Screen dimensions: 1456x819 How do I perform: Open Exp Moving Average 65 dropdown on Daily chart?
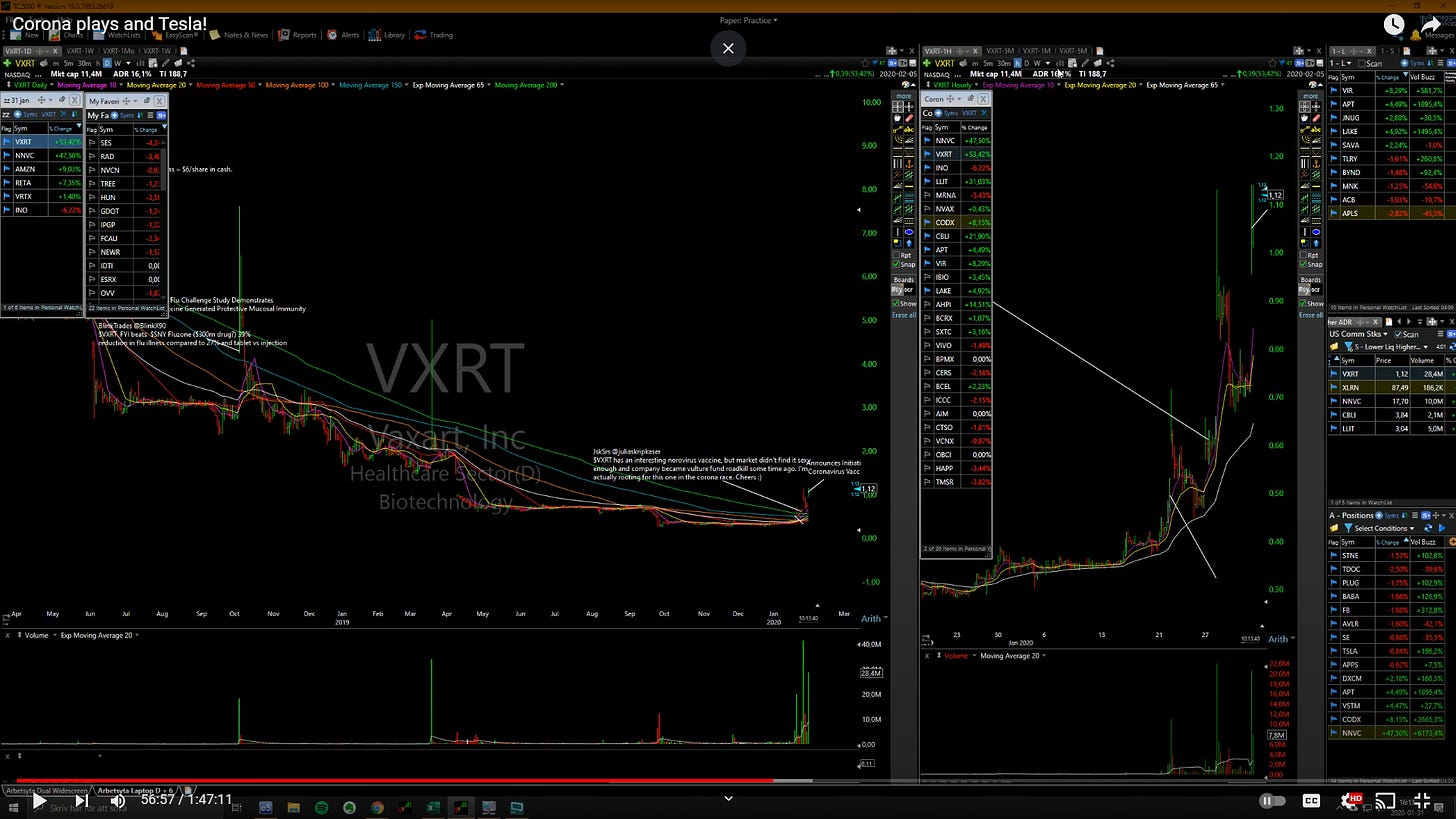(490, 84)
